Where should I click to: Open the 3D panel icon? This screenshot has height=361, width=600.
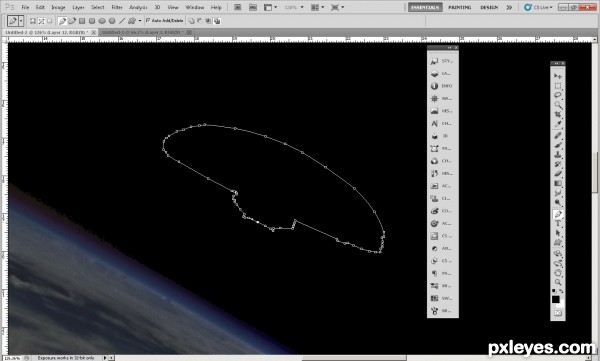434,136
